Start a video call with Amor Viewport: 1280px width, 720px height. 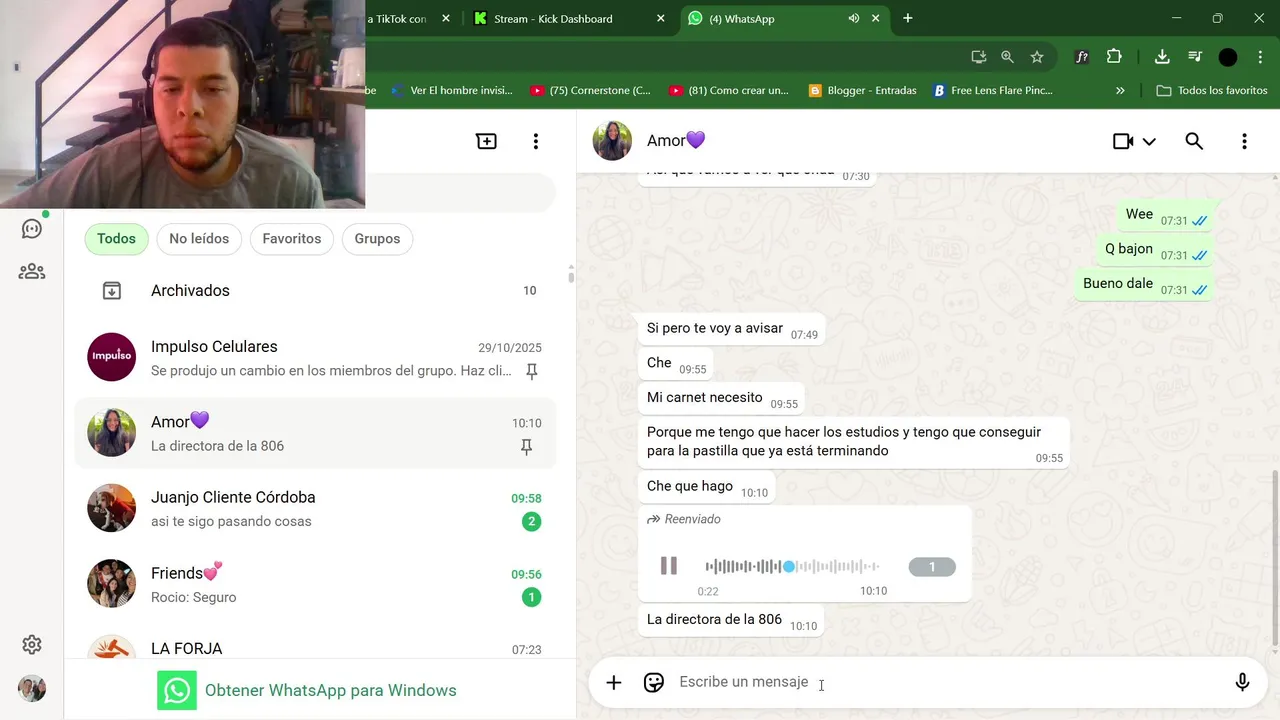tap(1123, 141)
